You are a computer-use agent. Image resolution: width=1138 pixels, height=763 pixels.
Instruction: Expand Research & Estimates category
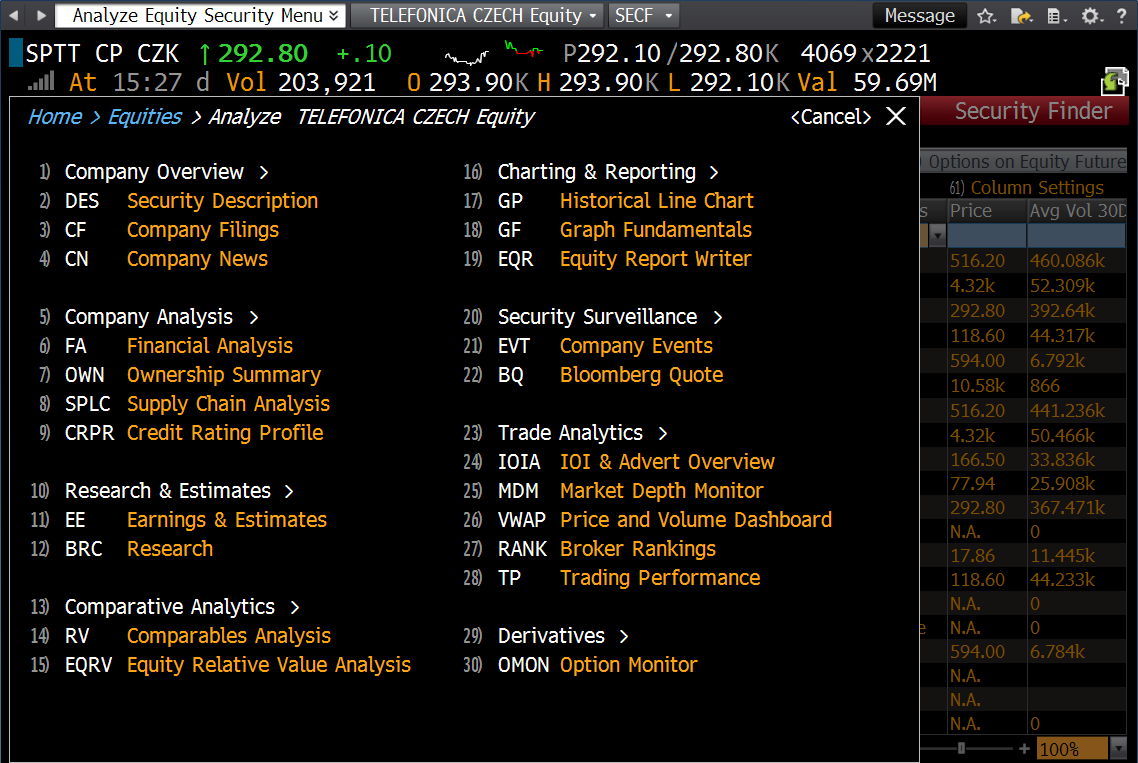point(179,491)
